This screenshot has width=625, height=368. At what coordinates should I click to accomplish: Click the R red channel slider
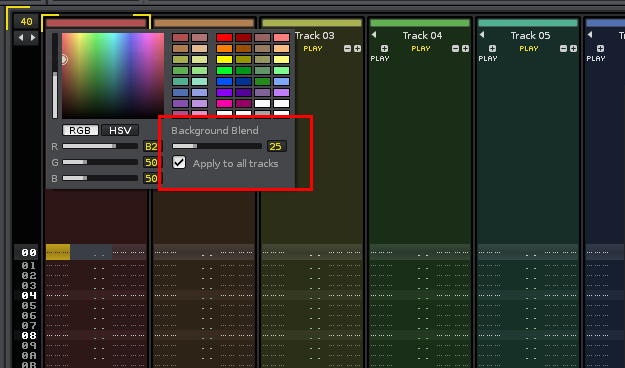click(100, 146)
